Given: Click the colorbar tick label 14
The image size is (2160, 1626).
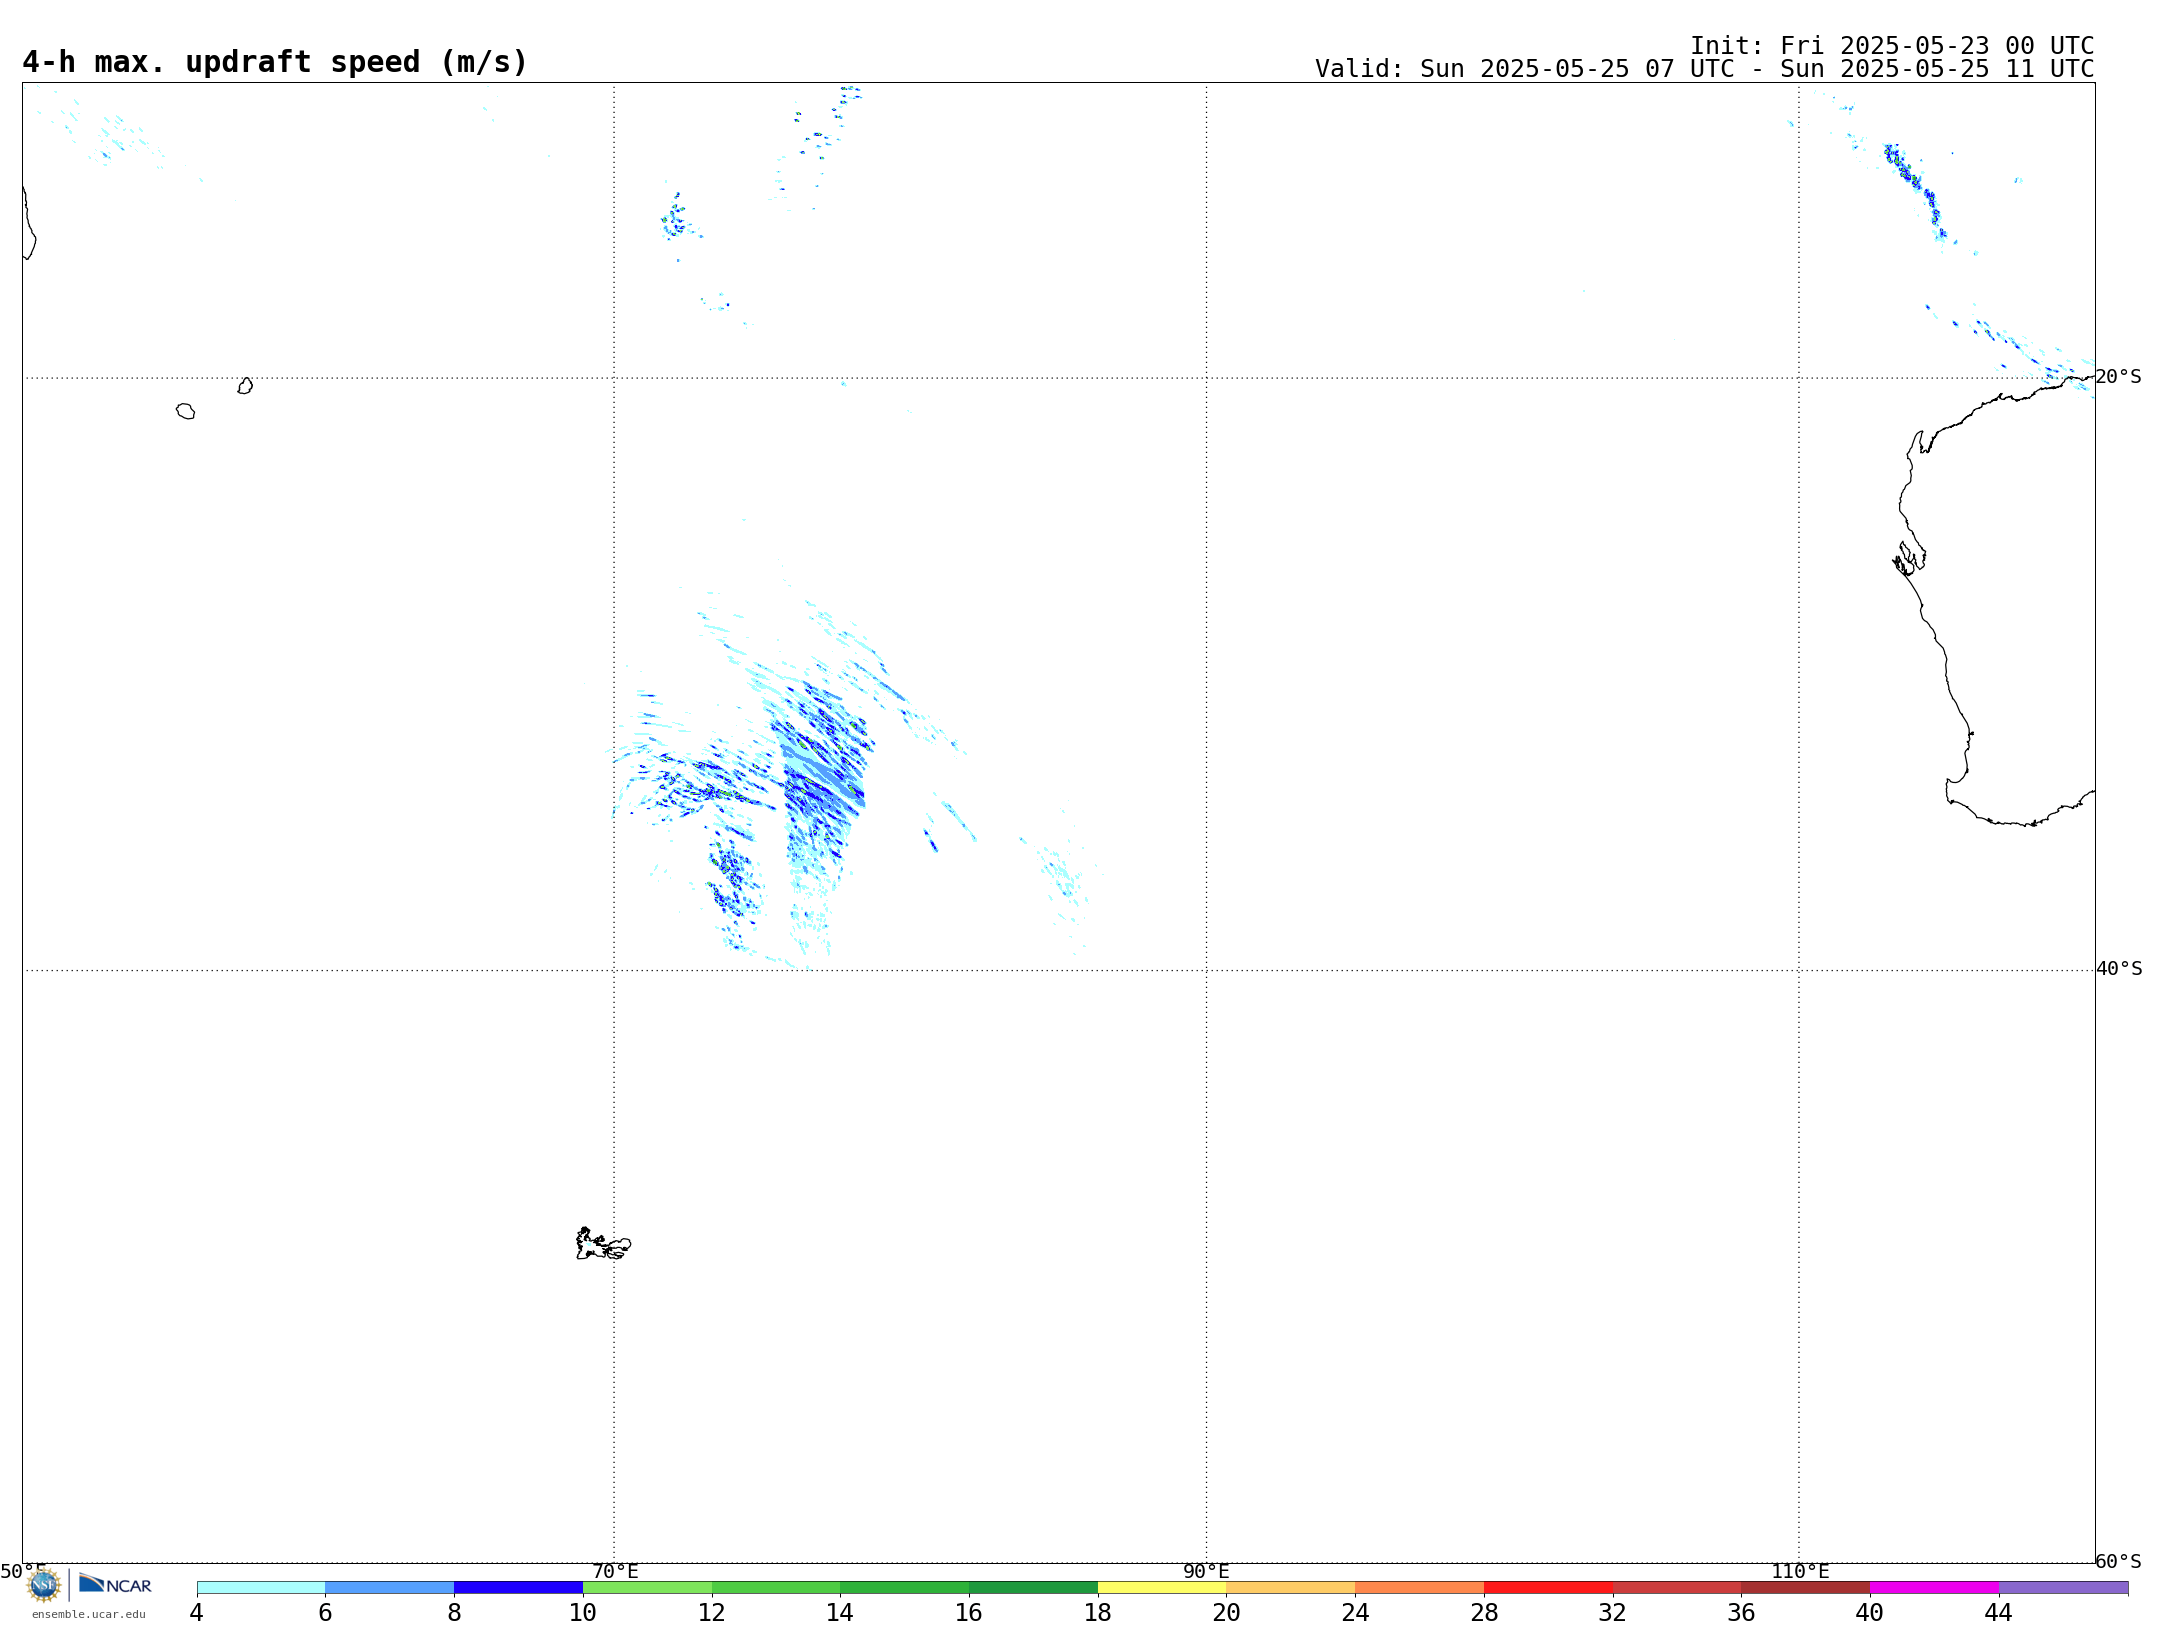Looking at the screenshot, I should click(840, 1612).
